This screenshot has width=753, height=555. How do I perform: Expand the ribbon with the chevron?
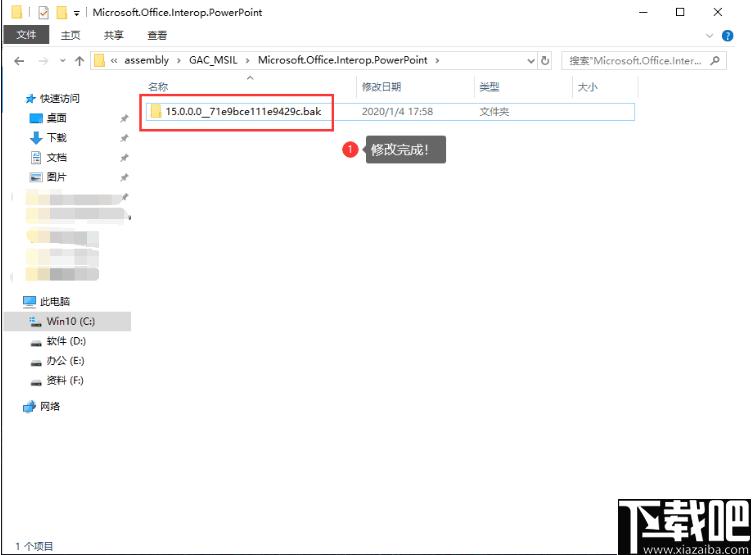click(709, 36)
